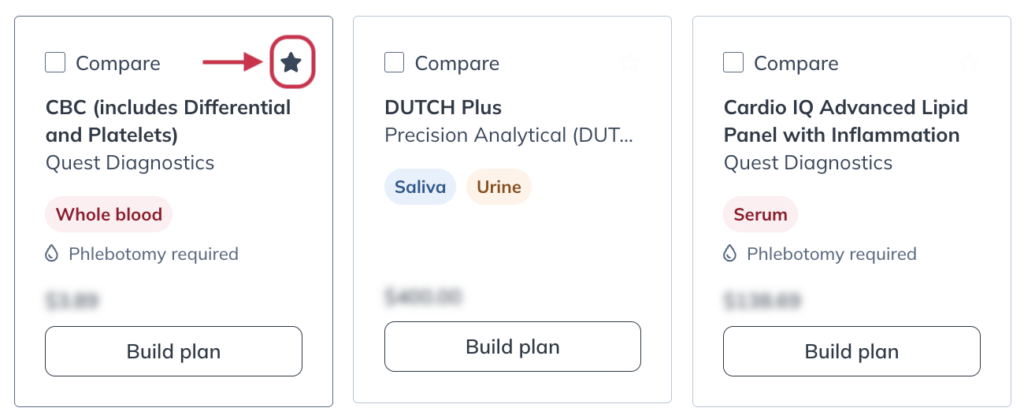Favorite the DUTCH Plus test with faint star
The width and height of the screenshot is (1024, 419).
coord(630,63)
